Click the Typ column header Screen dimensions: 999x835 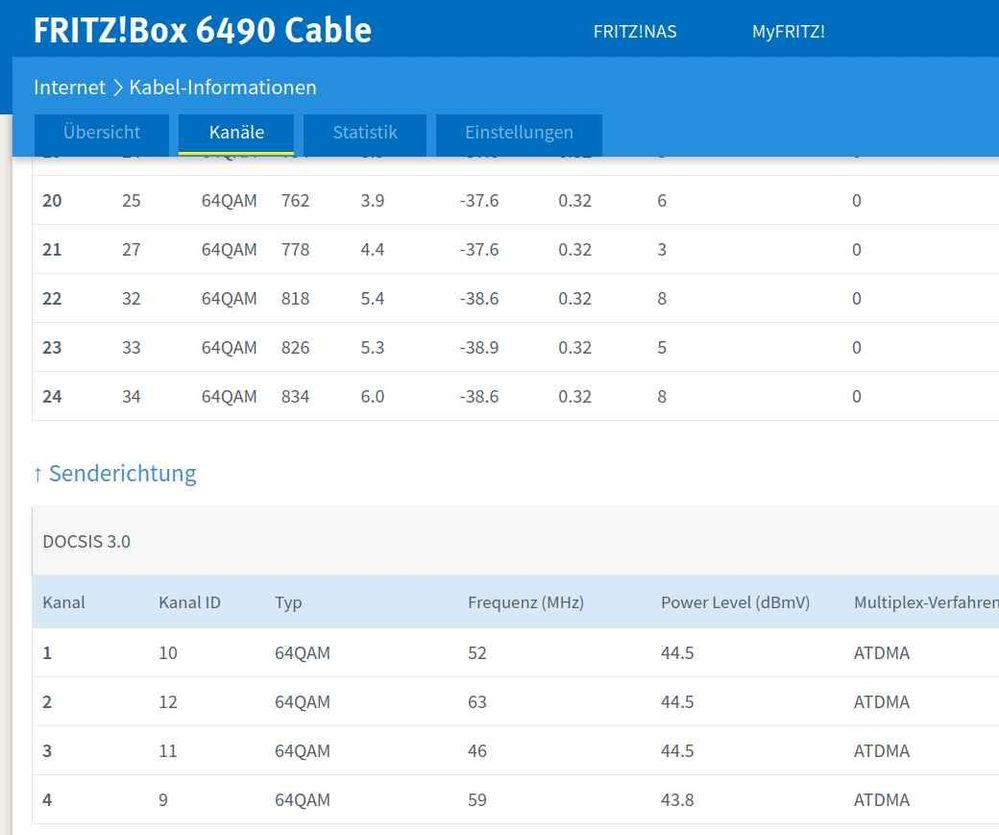[x=288, y=603]
